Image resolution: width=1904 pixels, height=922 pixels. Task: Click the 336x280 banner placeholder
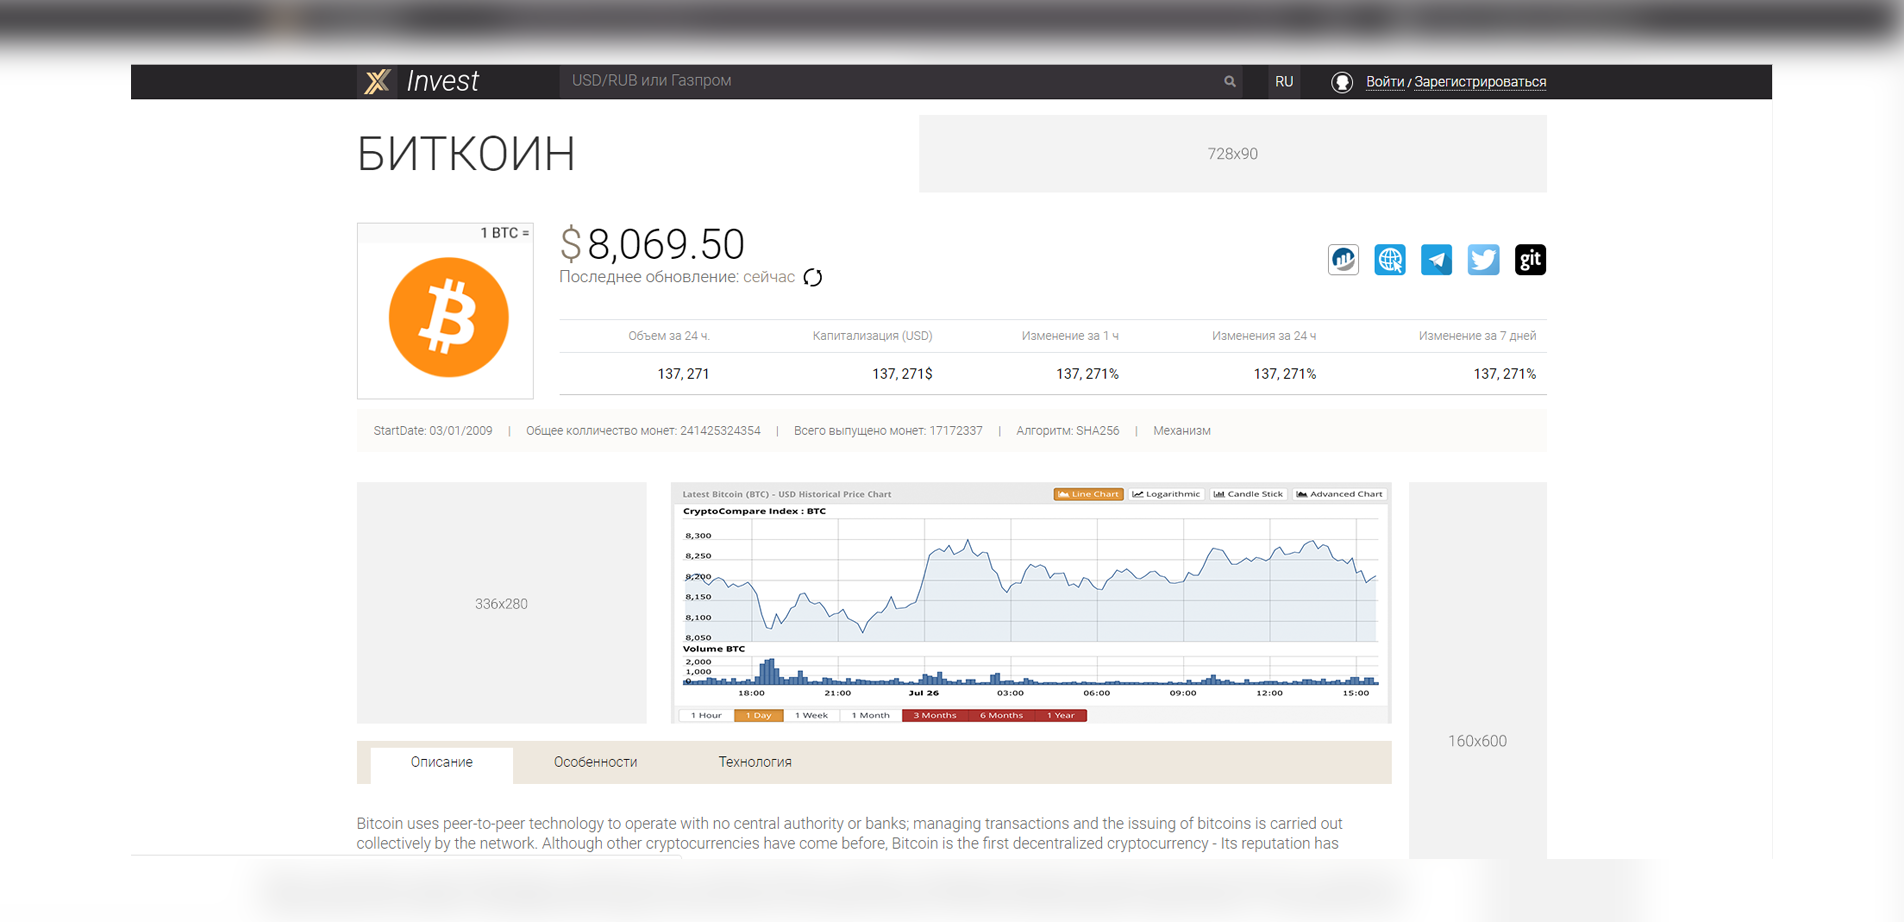(501, 603)
